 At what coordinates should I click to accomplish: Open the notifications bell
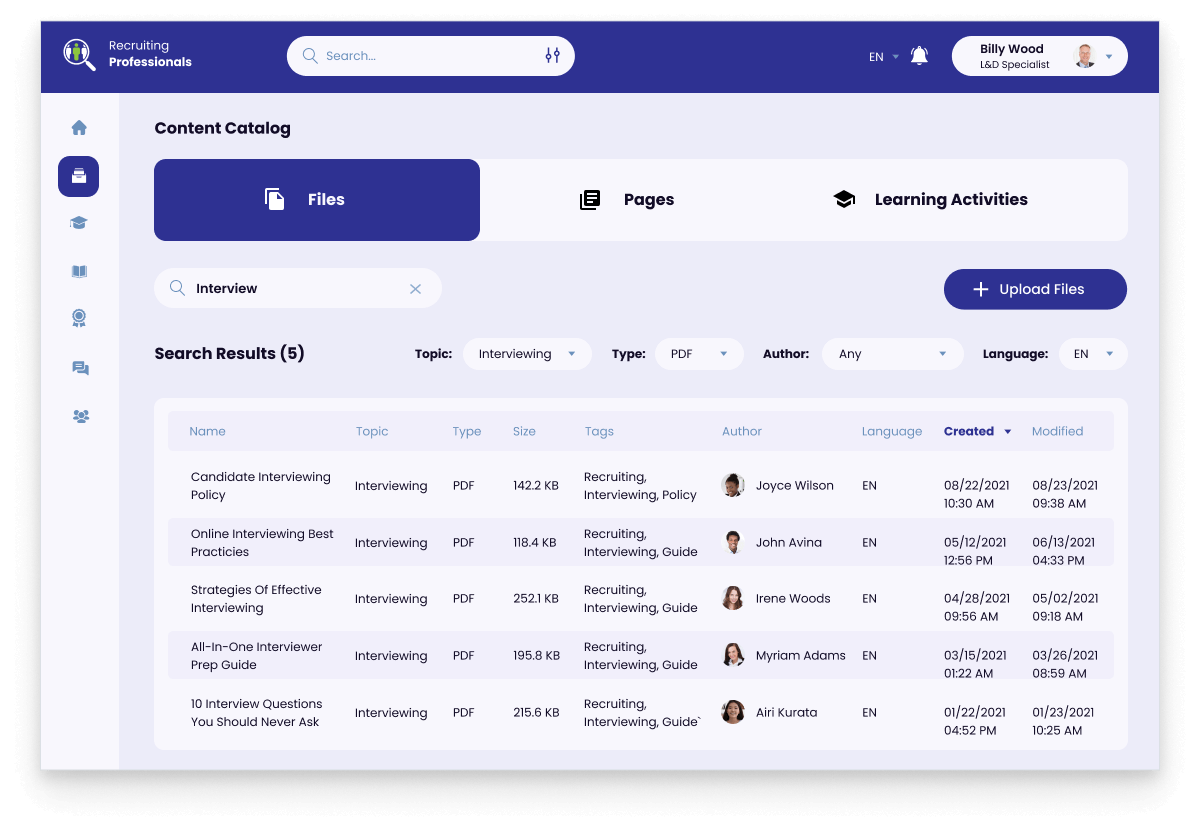[x=919, y=56]
